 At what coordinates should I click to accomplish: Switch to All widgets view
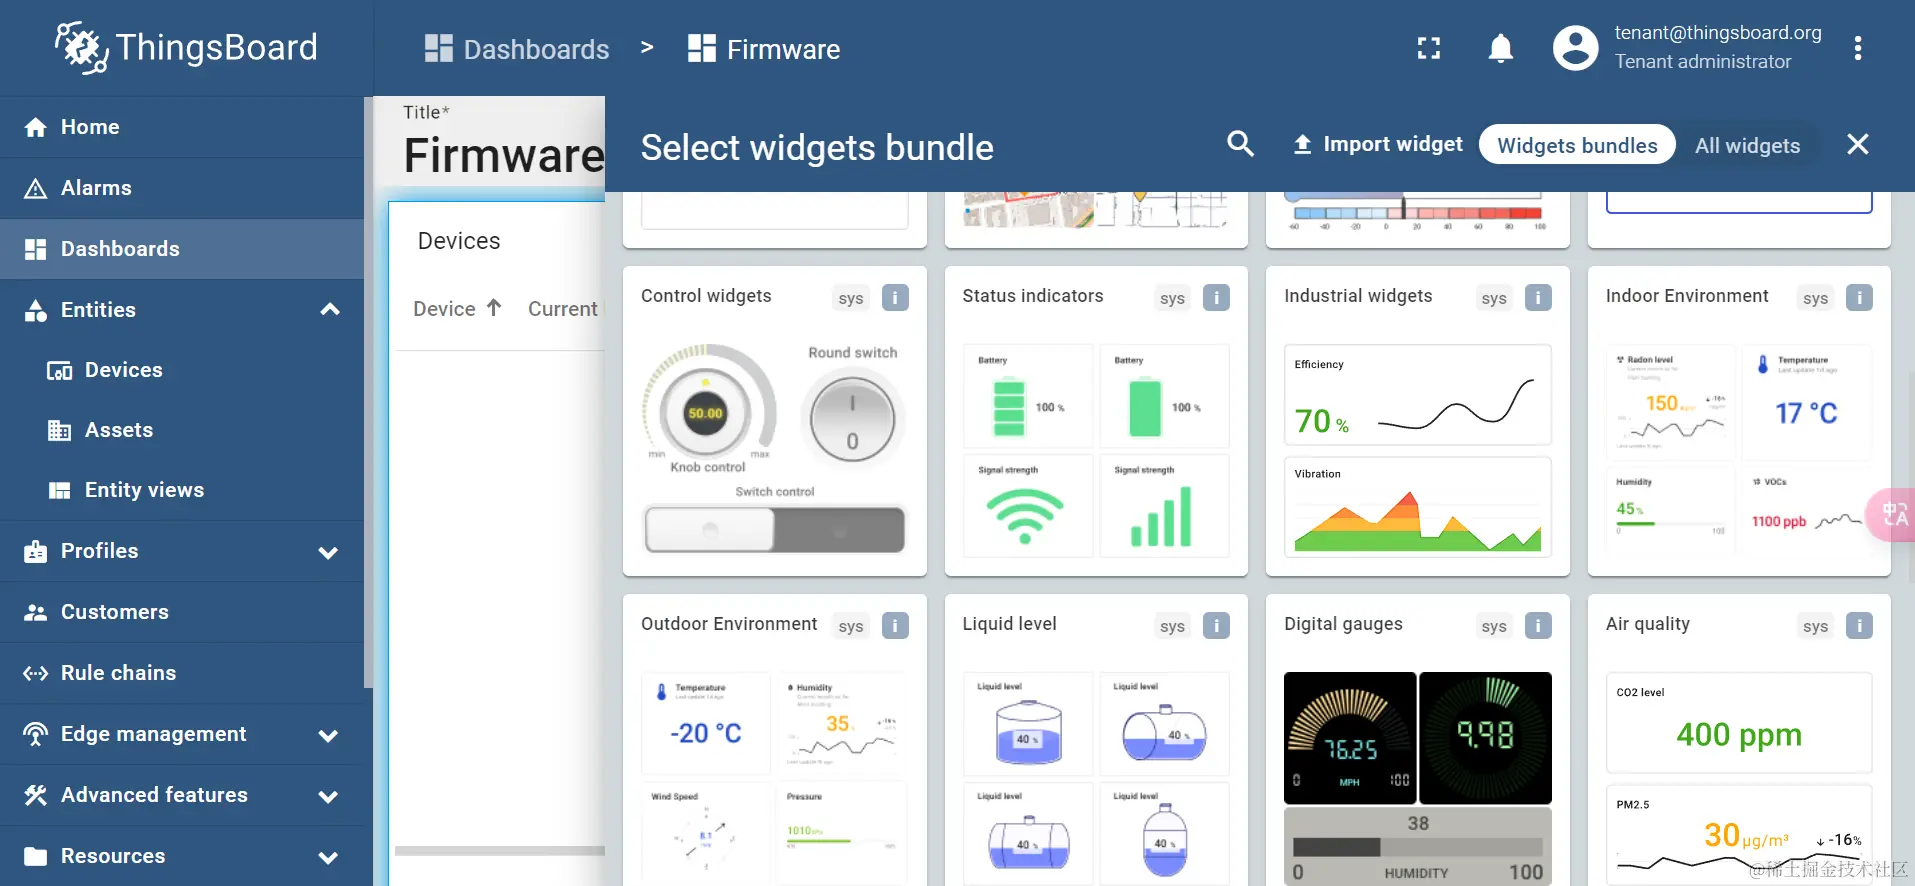(1747, 145)
